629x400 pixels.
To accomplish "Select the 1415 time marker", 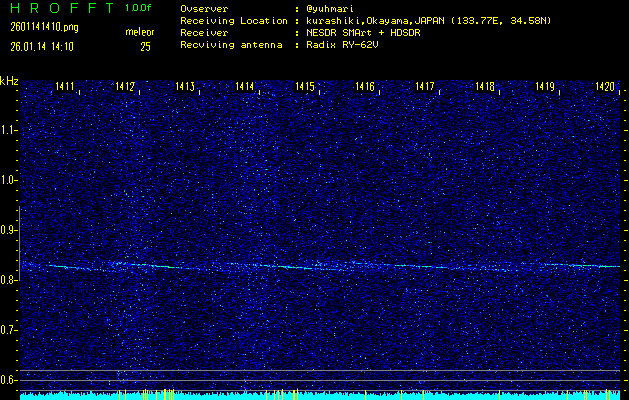I will (305, 88).
